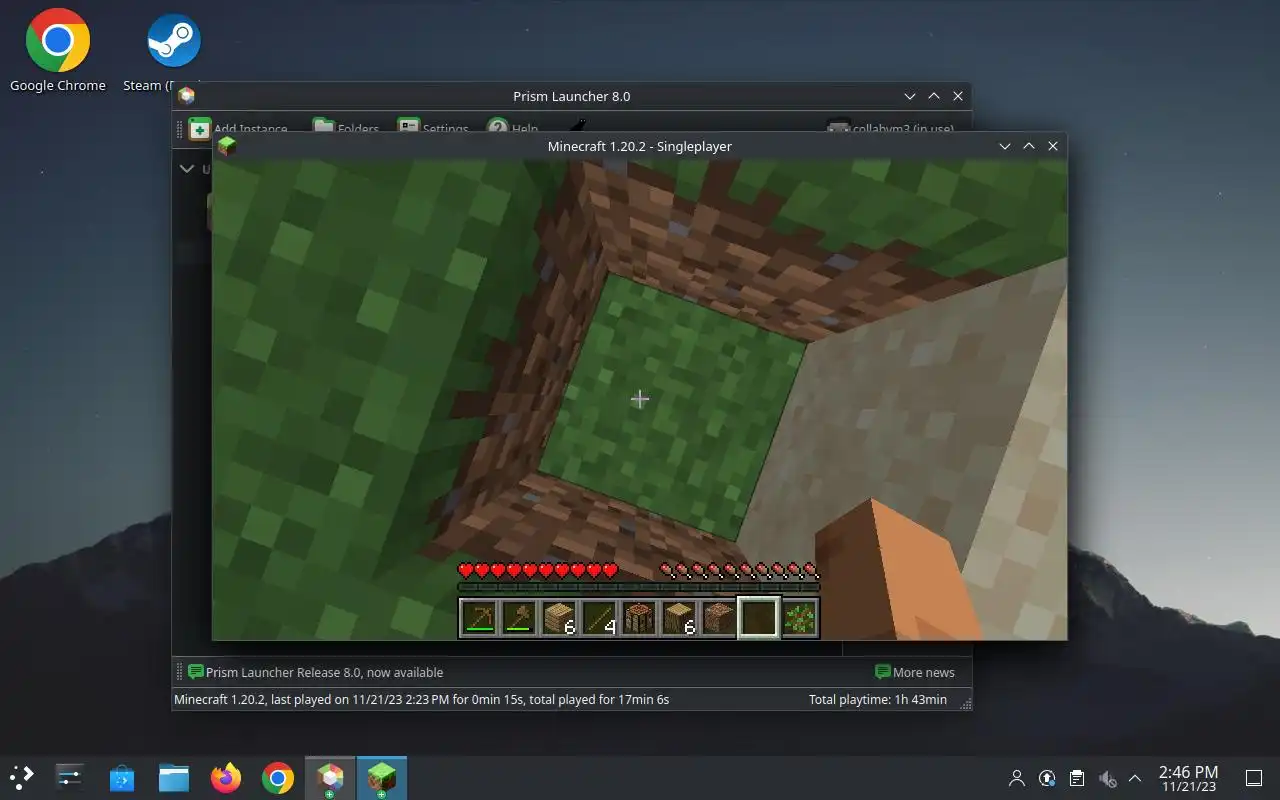Maximize the Minecraft window
This screenshot has width=1280, height=800.
tap(1029, 146)
